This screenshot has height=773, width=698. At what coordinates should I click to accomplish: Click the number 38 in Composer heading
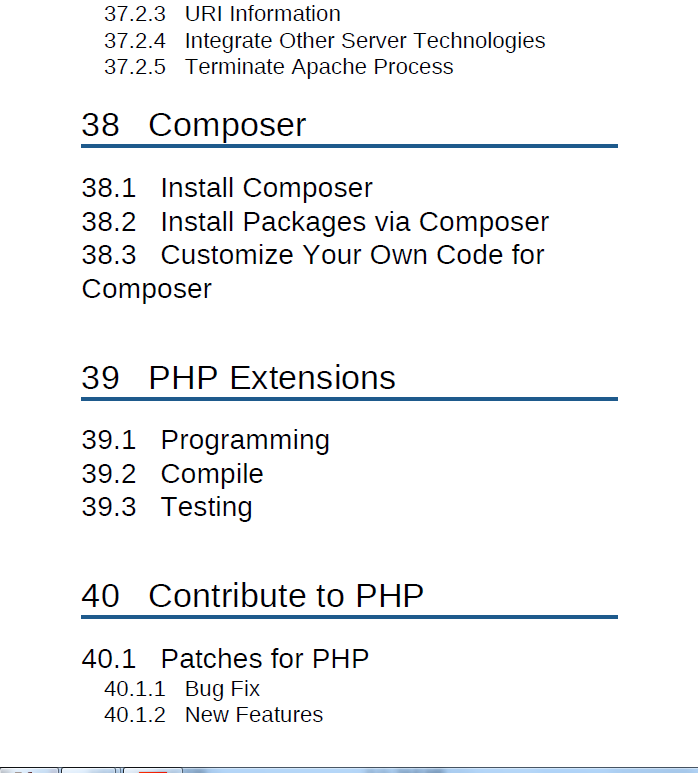point(100,125)
